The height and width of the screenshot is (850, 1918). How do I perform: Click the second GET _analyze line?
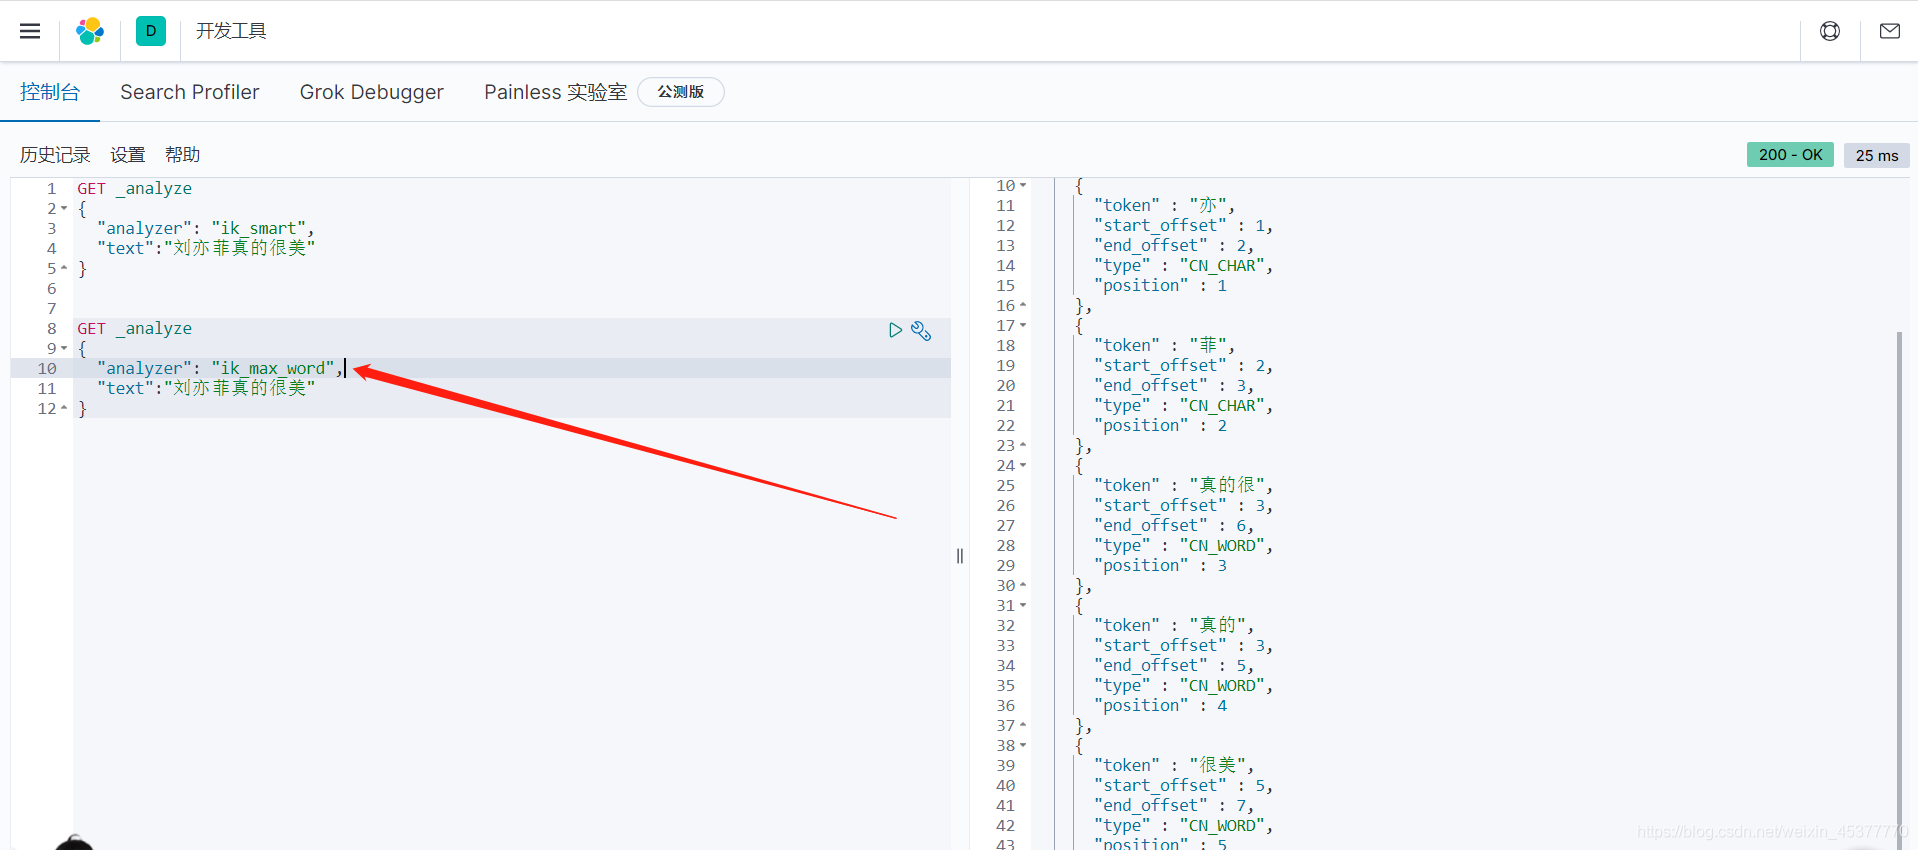click(135, 329)
